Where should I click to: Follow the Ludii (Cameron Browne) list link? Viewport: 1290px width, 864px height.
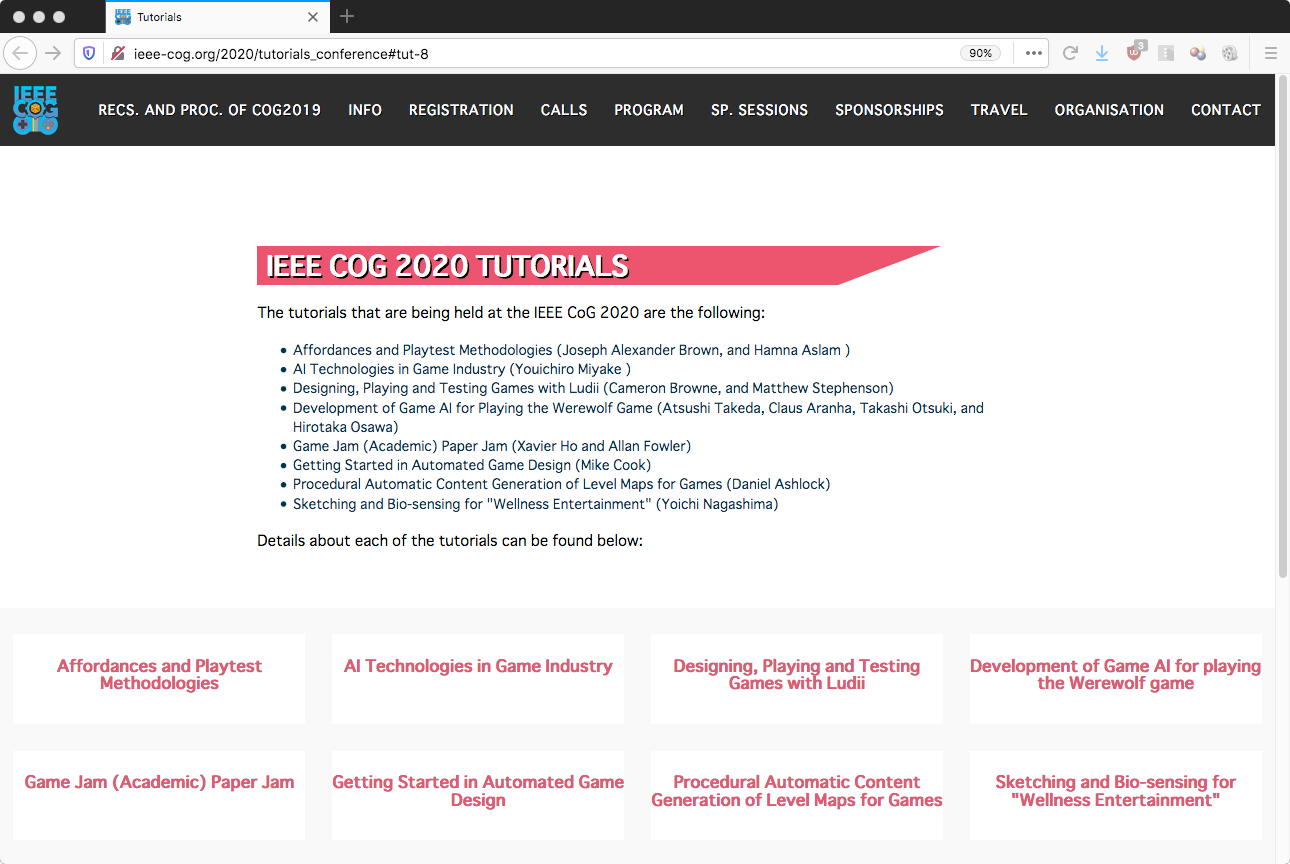click(x=593, y=388)
